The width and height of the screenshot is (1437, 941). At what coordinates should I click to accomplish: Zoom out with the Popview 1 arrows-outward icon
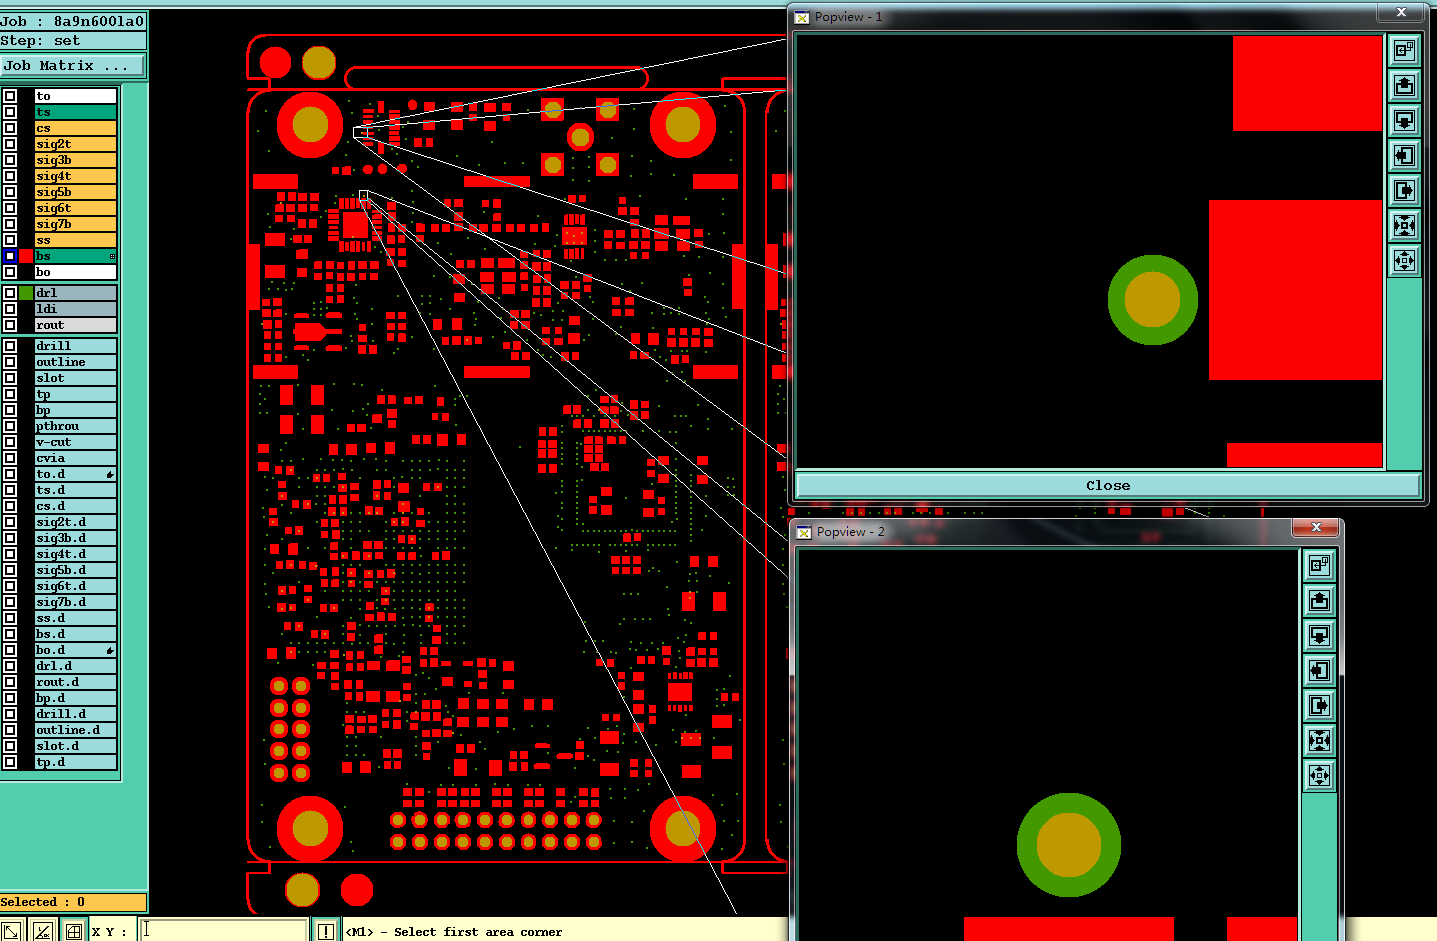1404,261
